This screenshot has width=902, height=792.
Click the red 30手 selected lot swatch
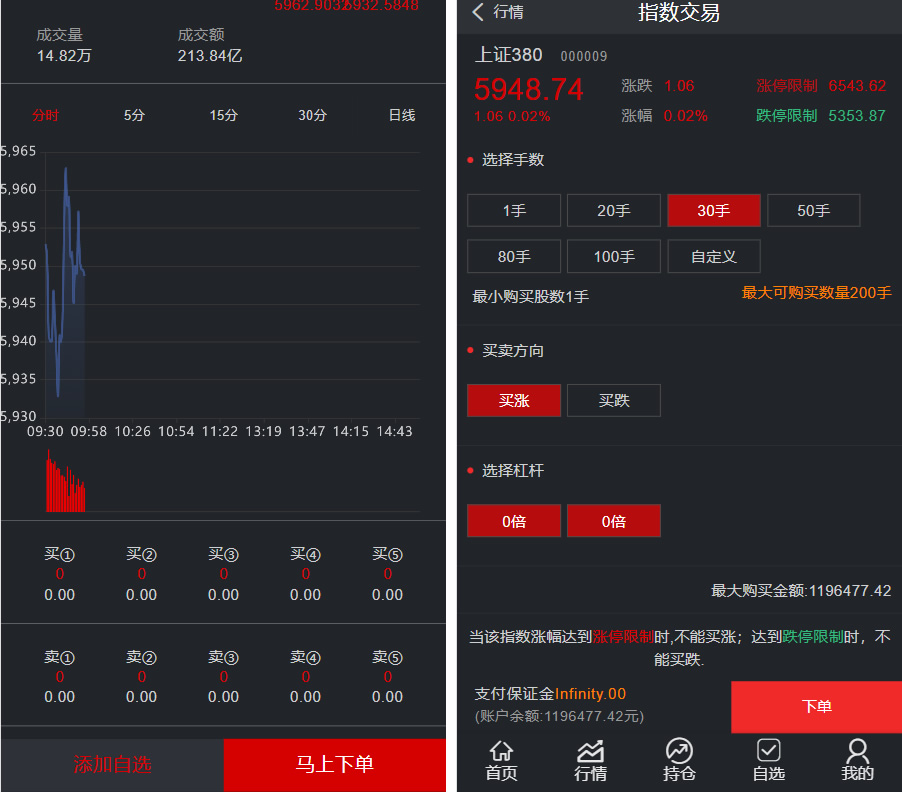tap(713, 210)
